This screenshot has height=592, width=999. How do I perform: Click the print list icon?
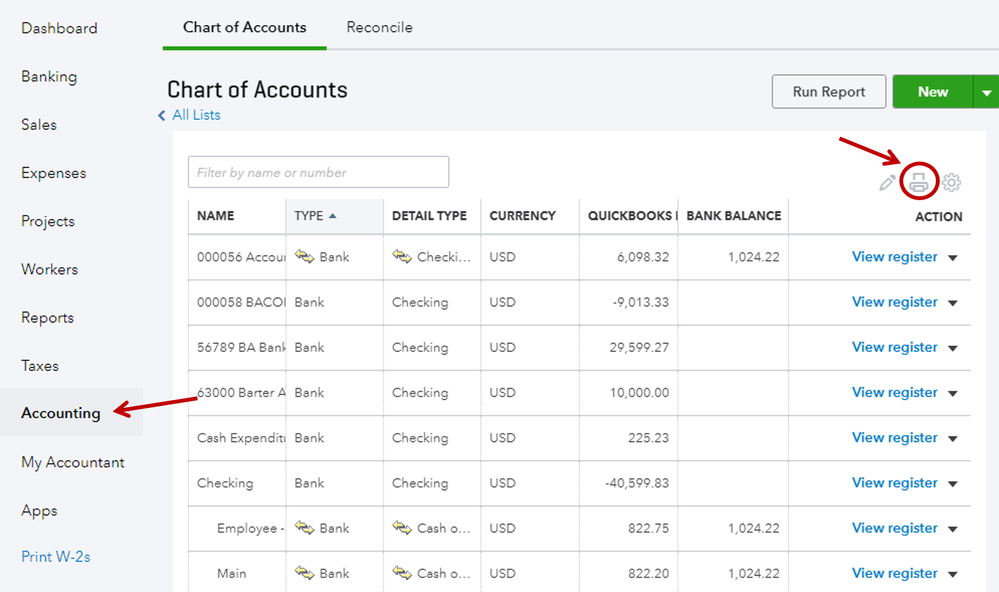click(919, 182)
